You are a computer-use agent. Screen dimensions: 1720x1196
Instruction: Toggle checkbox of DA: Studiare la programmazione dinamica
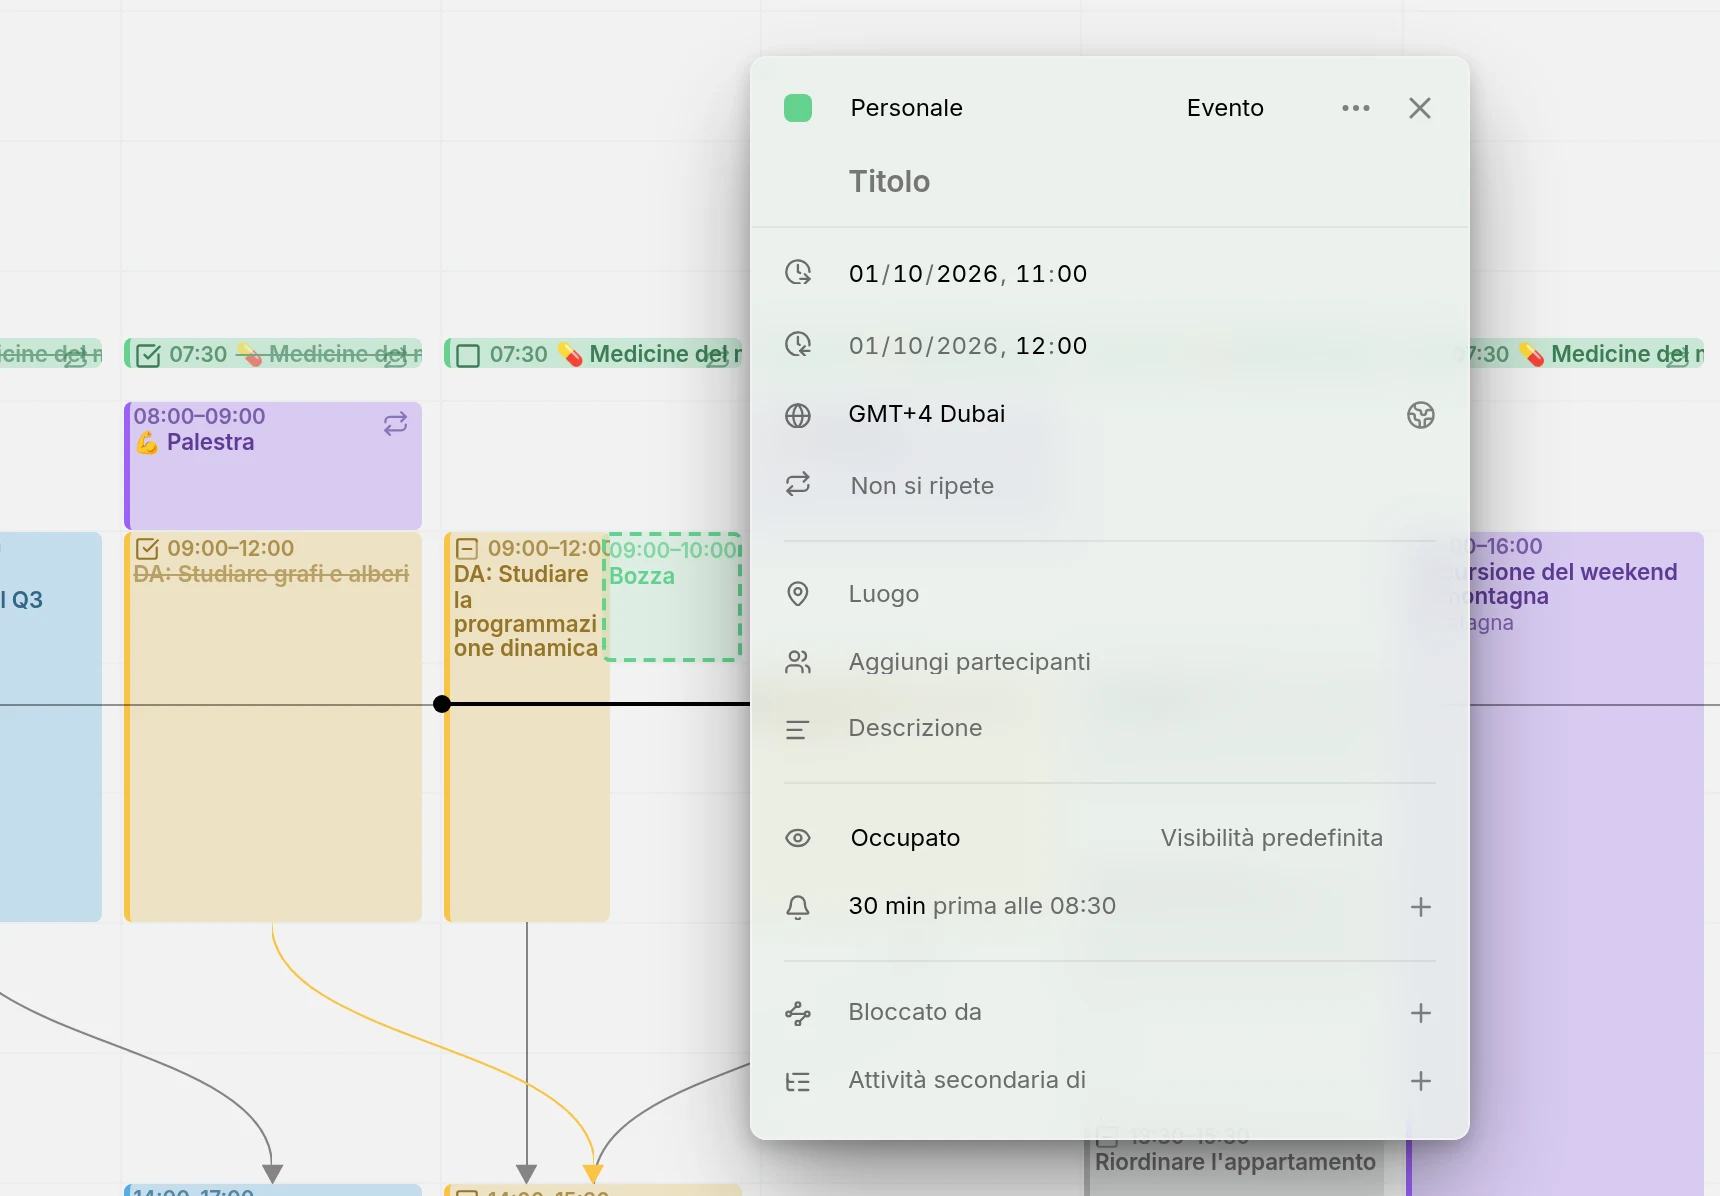pos(467,549)
